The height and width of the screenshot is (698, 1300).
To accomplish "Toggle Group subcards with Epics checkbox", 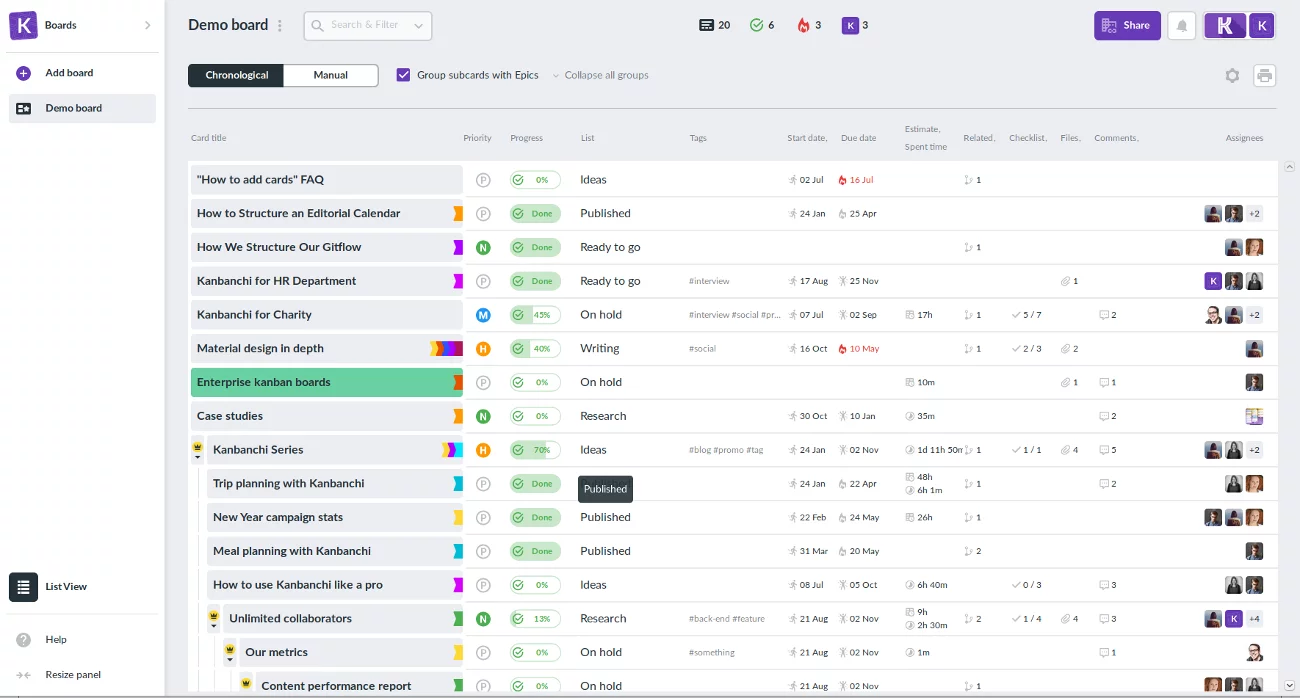I will pyautogui.click(x=403, y=75).
